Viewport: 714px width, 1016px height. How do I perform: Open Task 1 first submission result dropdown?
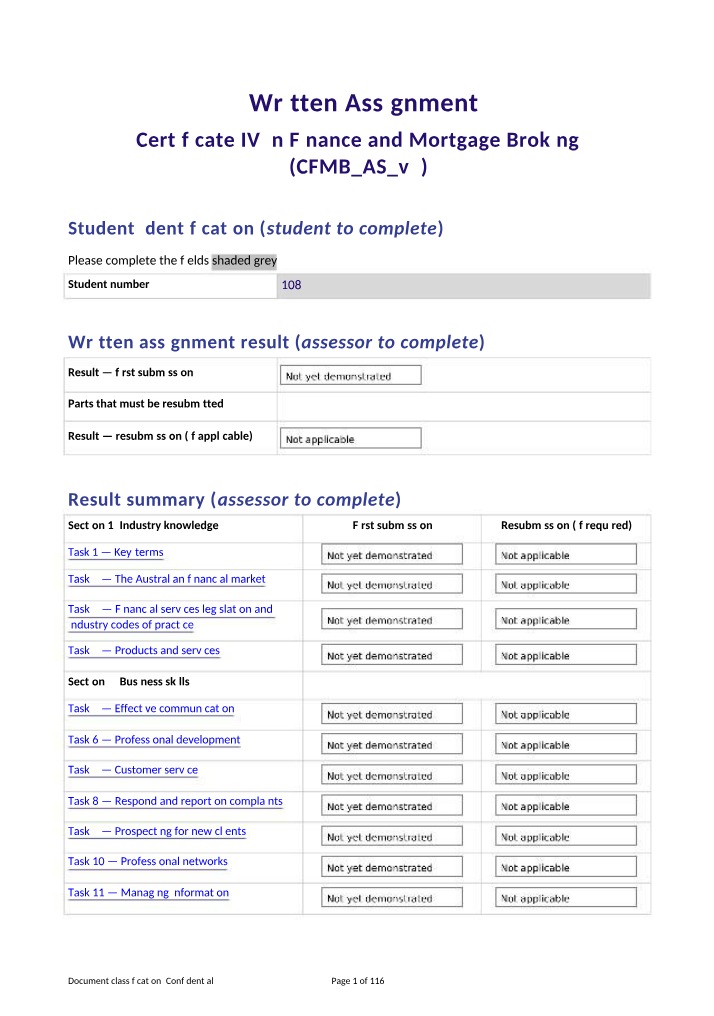pos(392,555)
